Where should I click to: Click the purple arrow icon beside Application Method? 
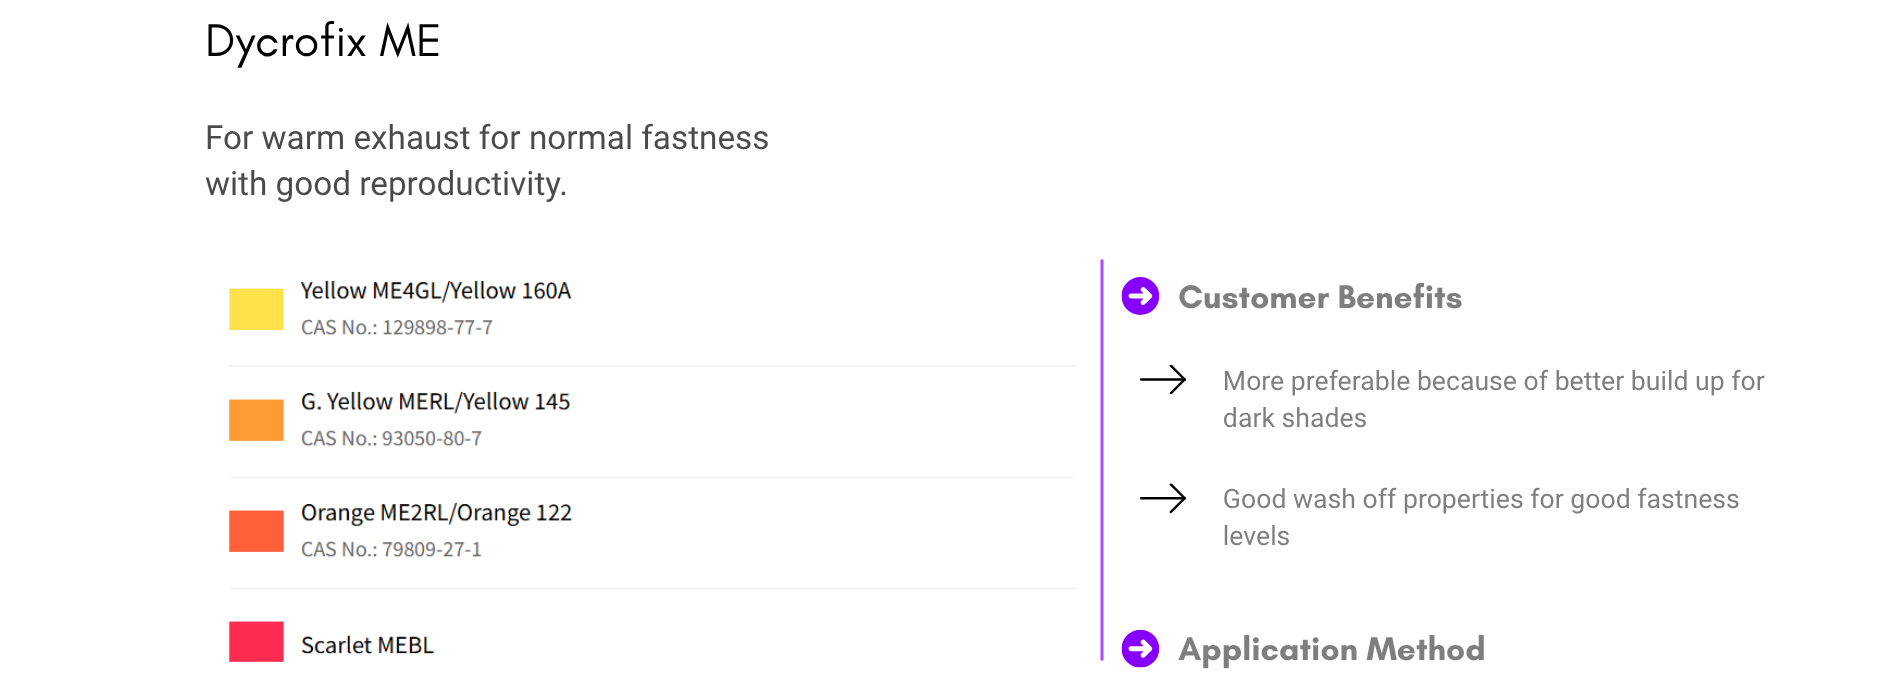(x=1140, y=648)
